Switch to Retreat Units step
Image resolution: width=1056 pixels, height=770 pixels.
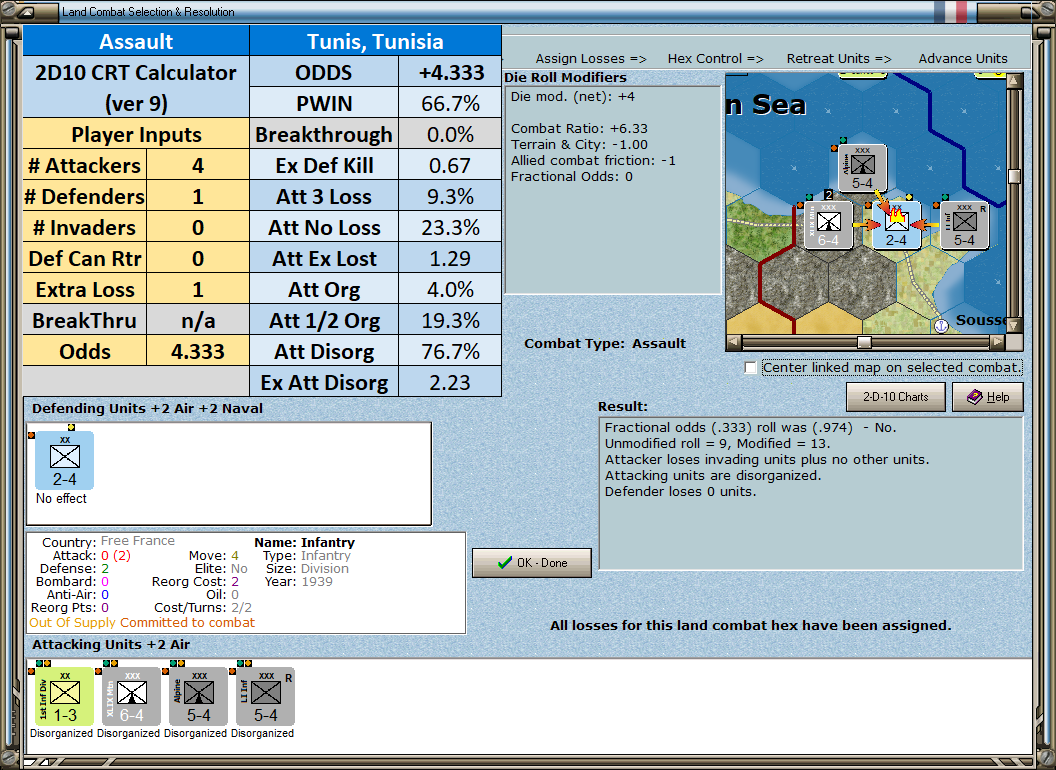click(838, 59)
